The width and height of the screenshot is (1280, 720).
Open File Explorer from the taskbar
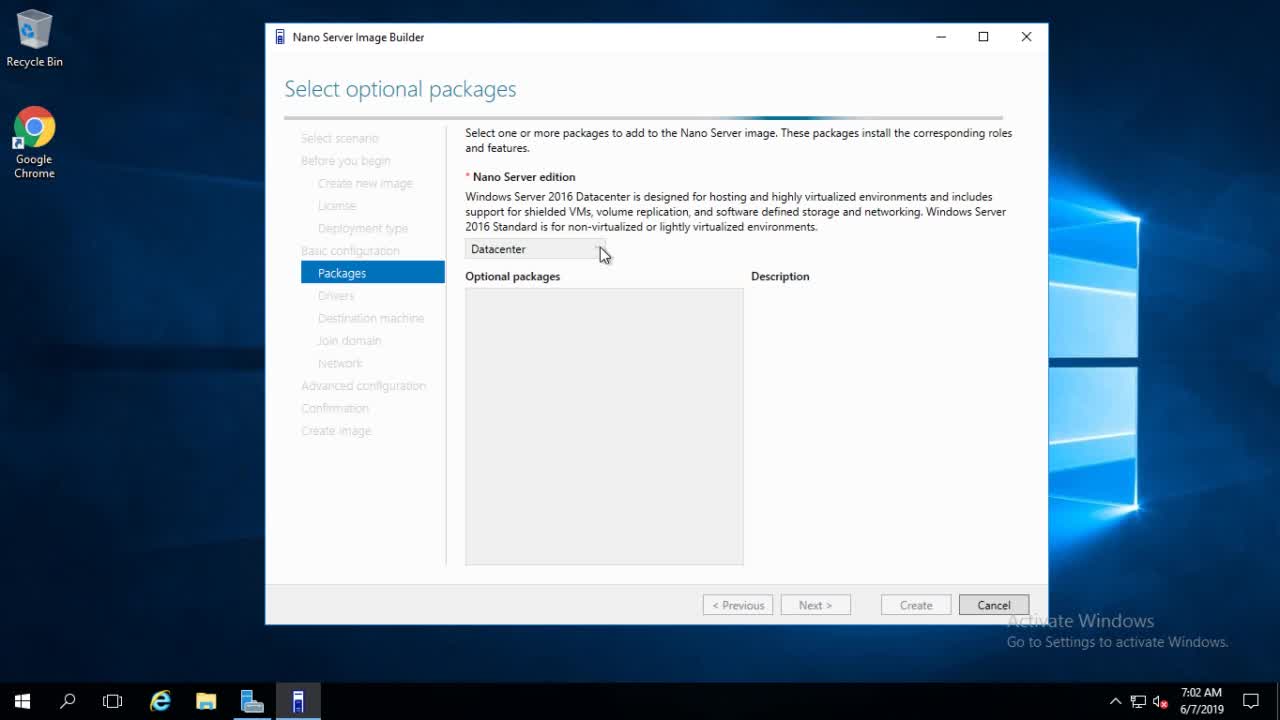[x=206, y=701]
